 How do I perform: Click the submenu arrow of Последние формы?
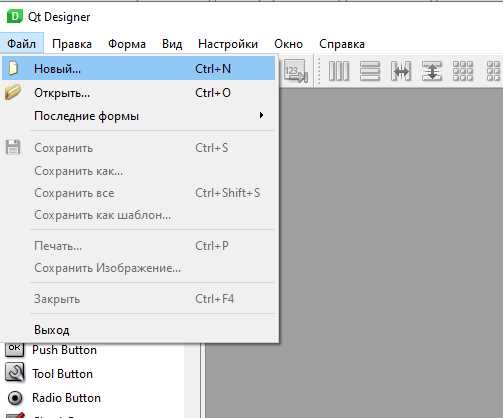click(x=261, y=115)
